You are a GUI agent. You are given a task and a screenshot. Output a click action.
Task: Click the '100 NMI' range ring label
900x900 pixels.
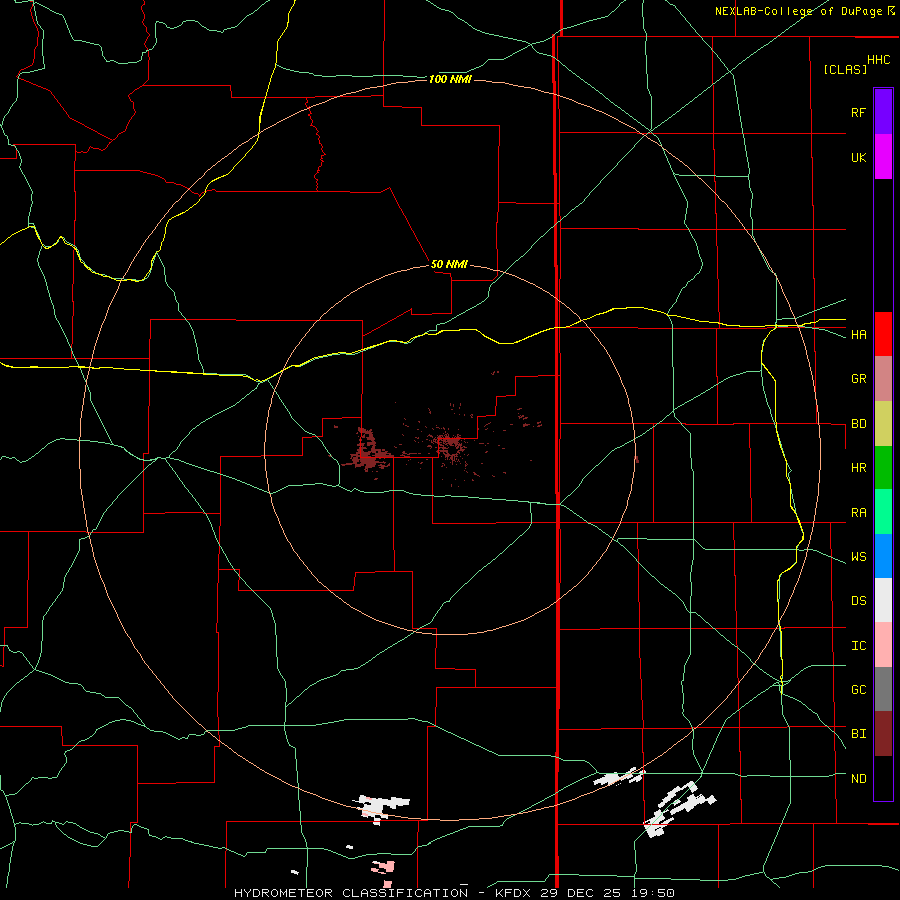pos(450,79)
